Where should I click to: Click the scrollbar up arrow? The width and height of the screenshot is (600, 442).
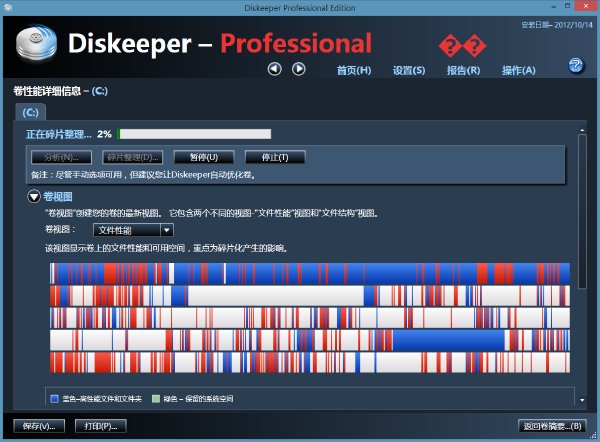pyautogui.click(x=582, y=130)
